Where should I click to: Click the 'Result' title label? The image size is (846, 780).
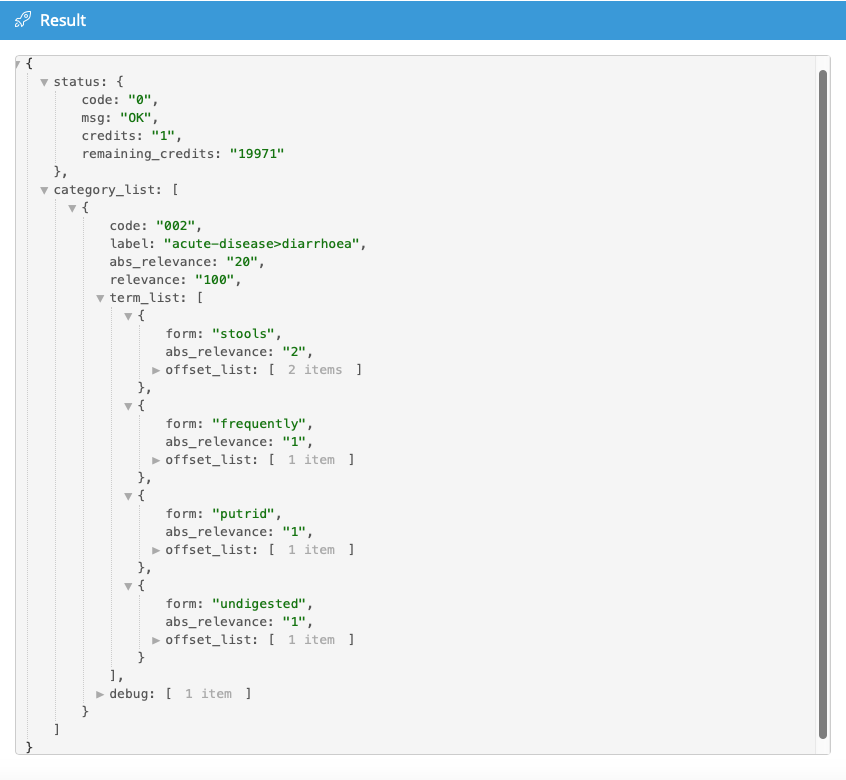tap(61, 20)
